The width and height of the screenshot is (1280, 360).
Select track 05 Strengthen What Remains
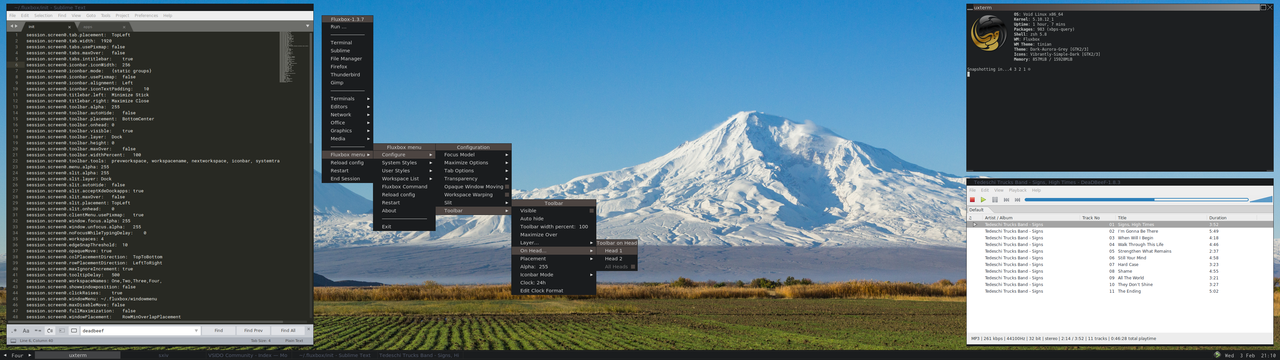[1119, 251]
